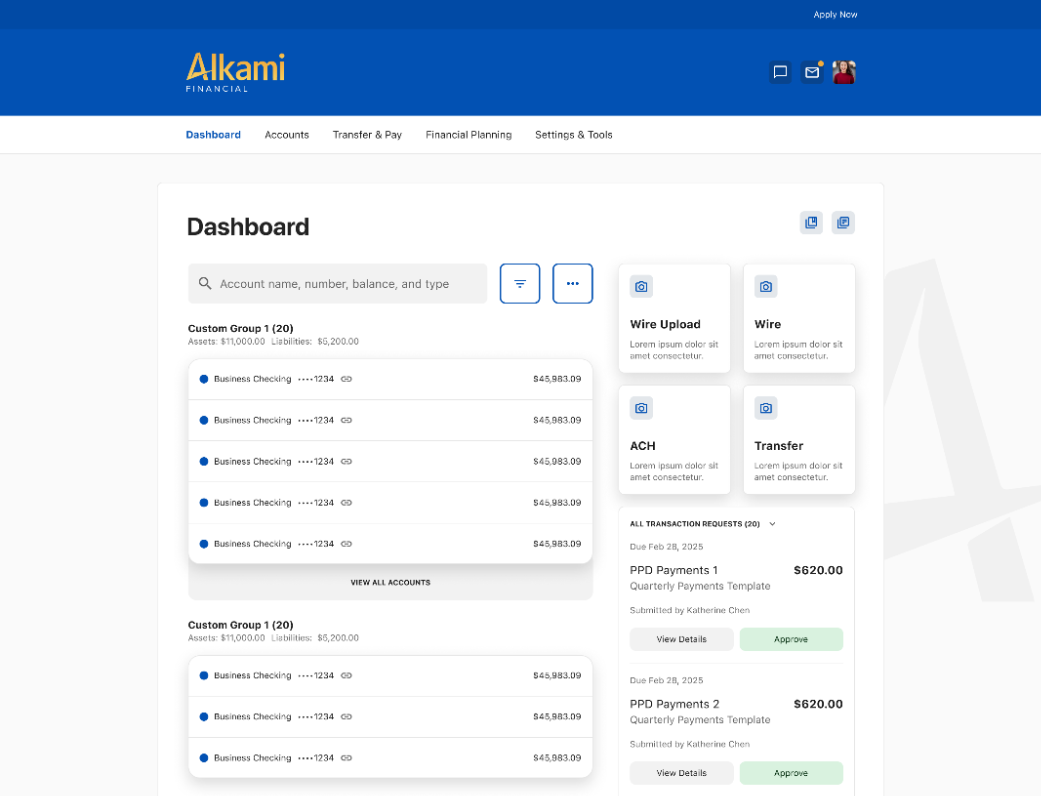1042x796 pixels.
Task: Click the Apply Now link
Action: click(835, 15)
